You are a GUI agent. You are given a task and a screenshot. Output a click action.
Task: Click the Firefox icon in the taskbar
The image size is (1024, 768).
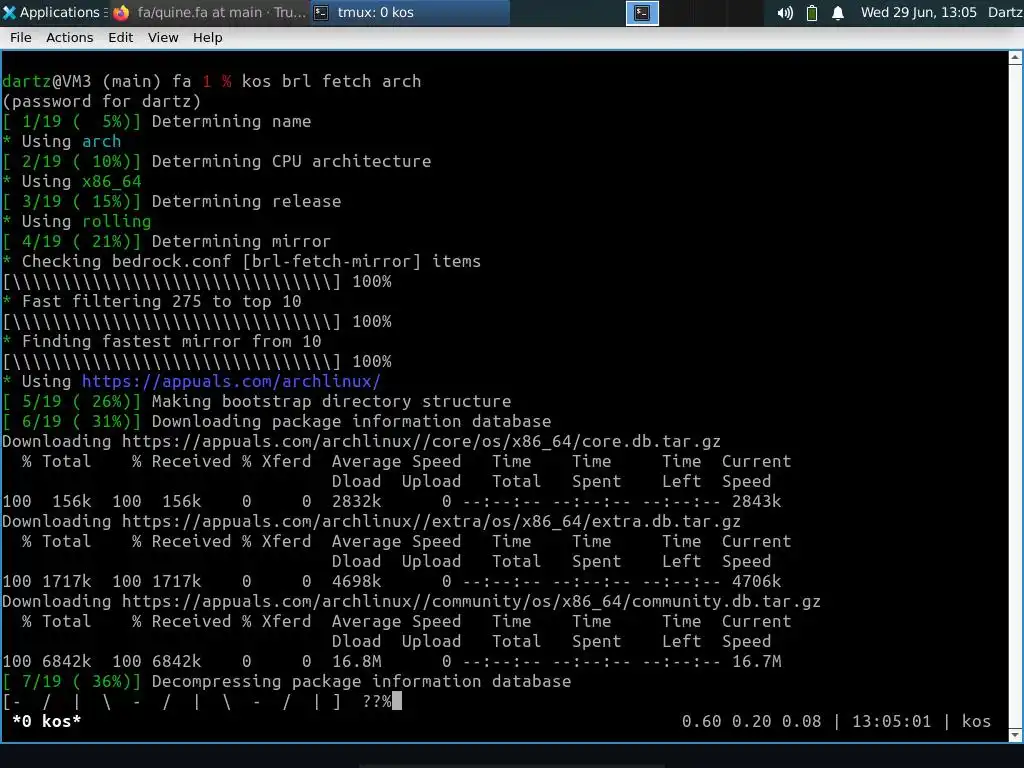[x=121, y=12]
